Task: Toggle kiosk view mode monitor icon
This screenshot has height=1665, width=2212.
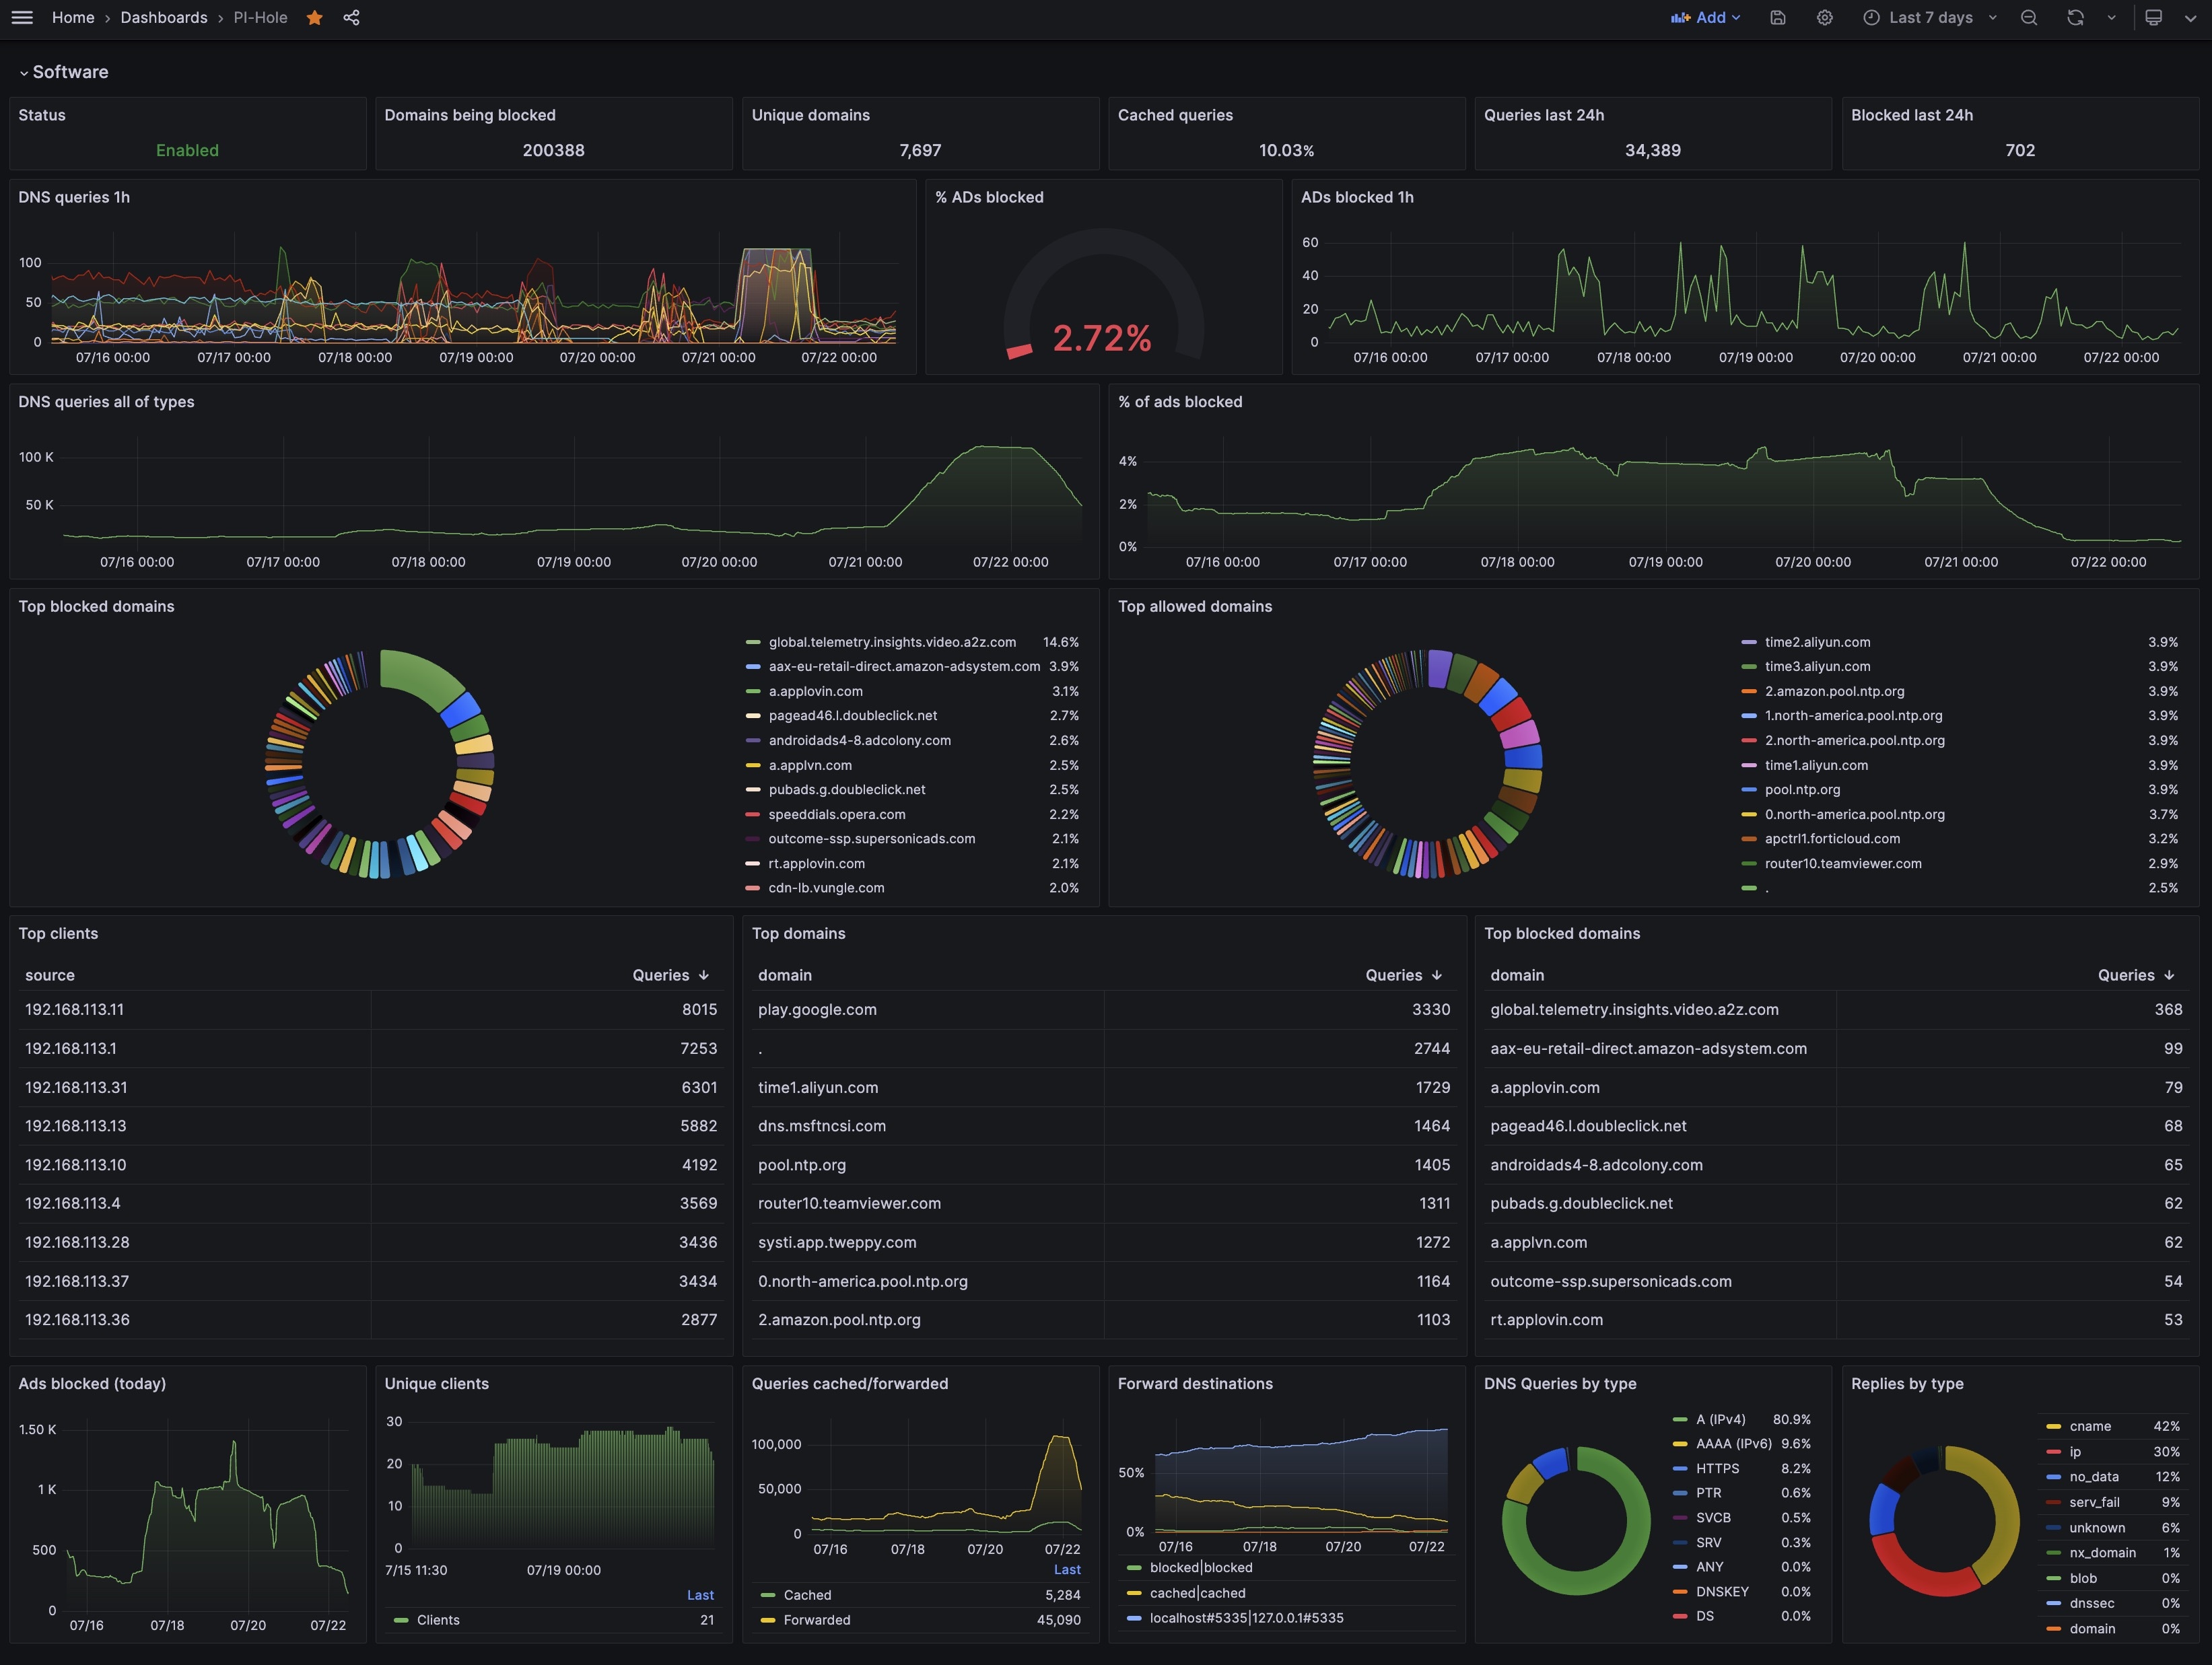Action: click(2154, 17)
